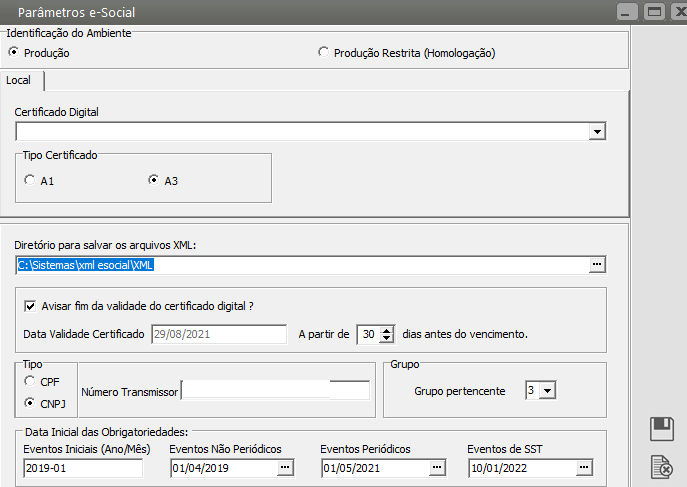Minimize the Parâmetros e-Social window
This screenshot has height=487, width=687.
(628, 12)
